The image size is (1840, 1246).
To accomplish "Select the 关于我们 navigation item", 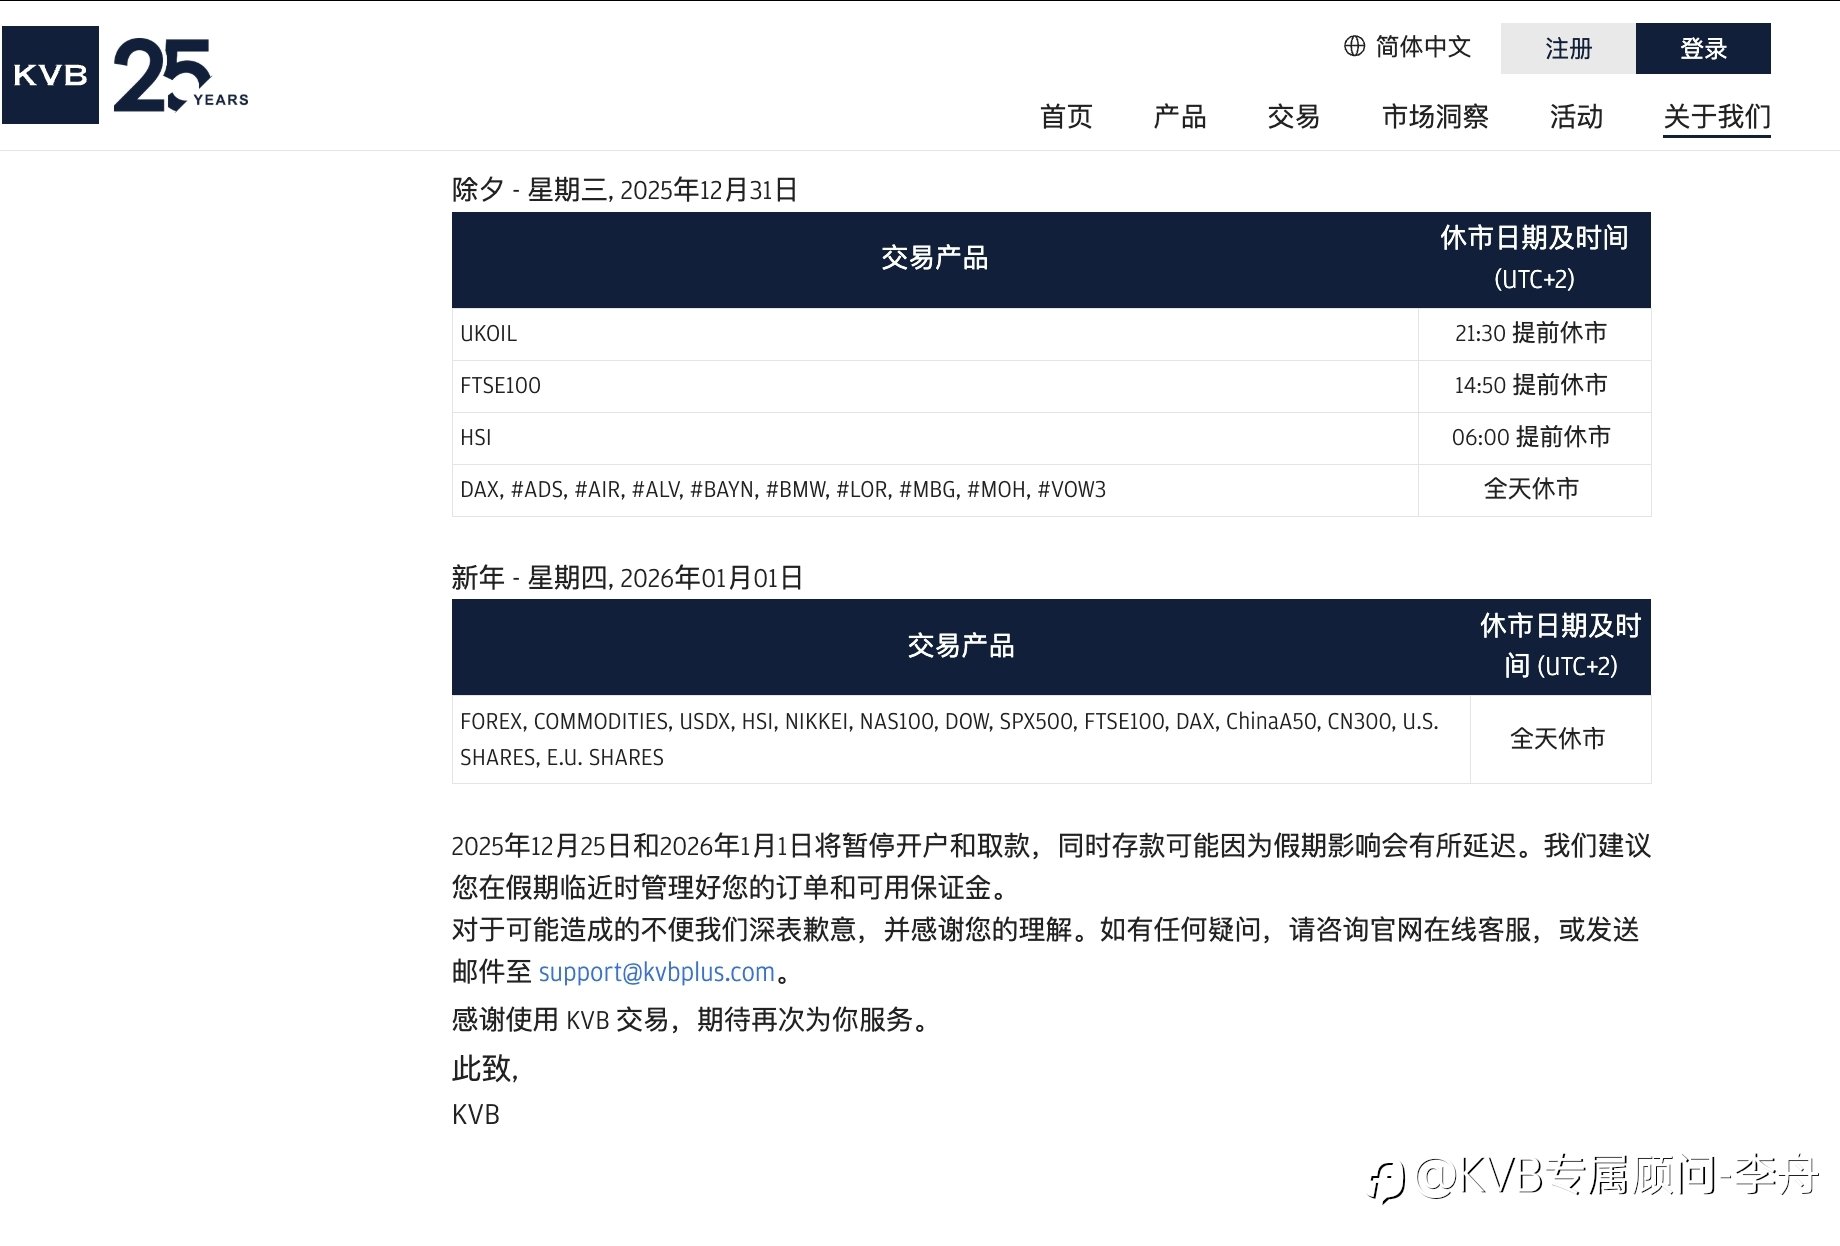I will [1717, 117].
